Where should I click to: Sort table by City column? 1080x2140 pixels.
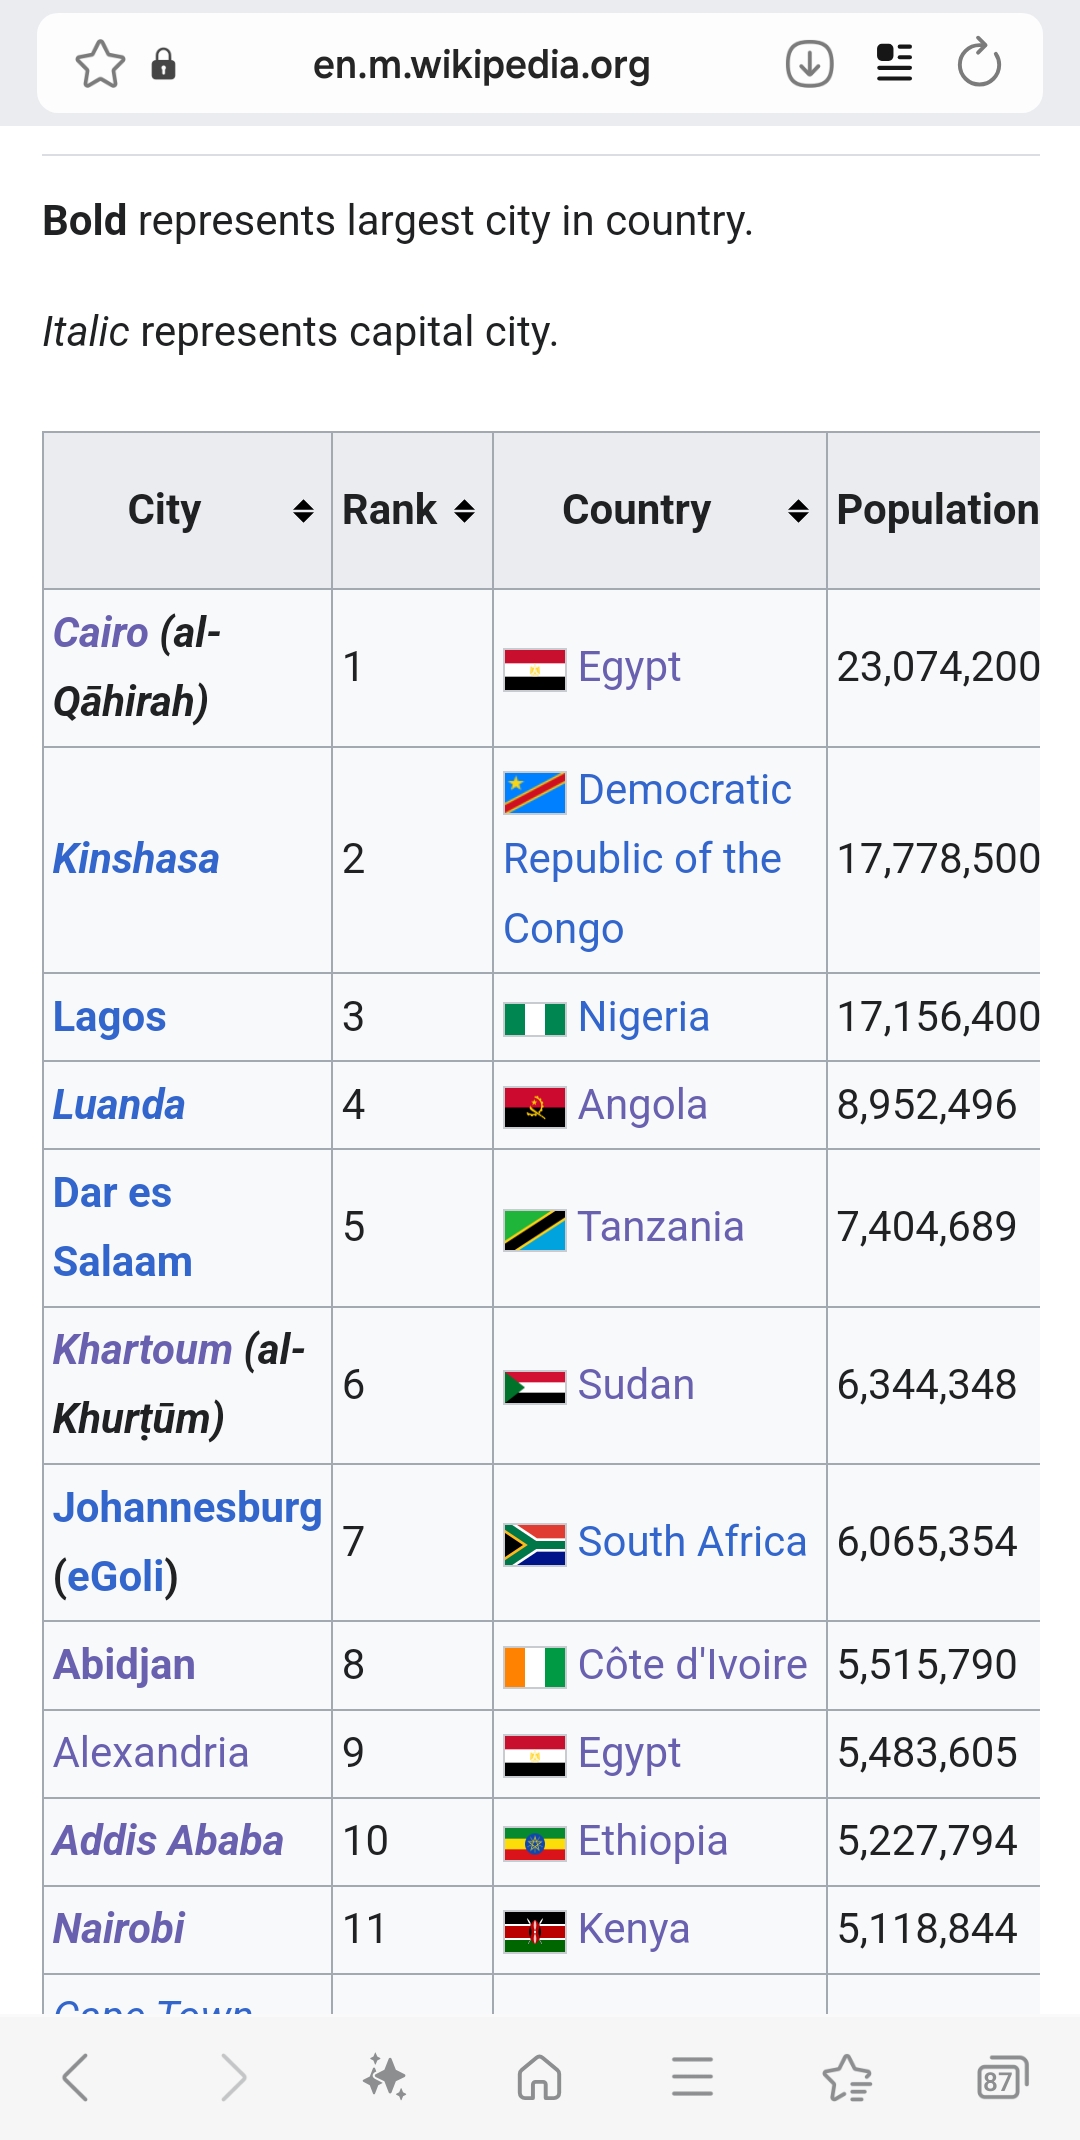point(302,512)
